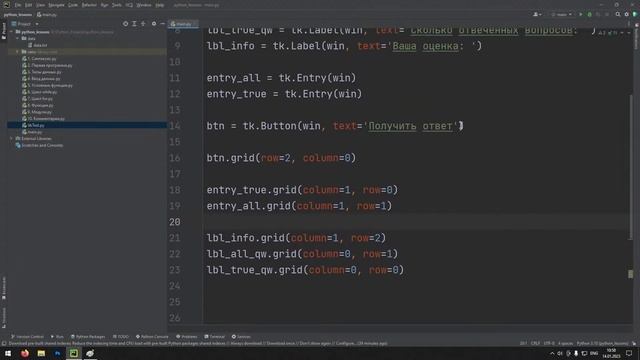The height and width of the screenshot is (360, 640).
Task: Click the Select Opened File locate icon
Action: pyautogui.click(x=125, y=24)
